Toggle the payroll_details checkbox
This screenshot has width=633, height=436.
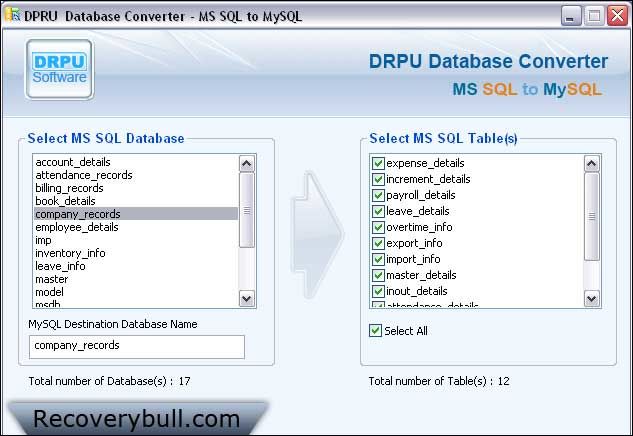[x=378, y=195]
